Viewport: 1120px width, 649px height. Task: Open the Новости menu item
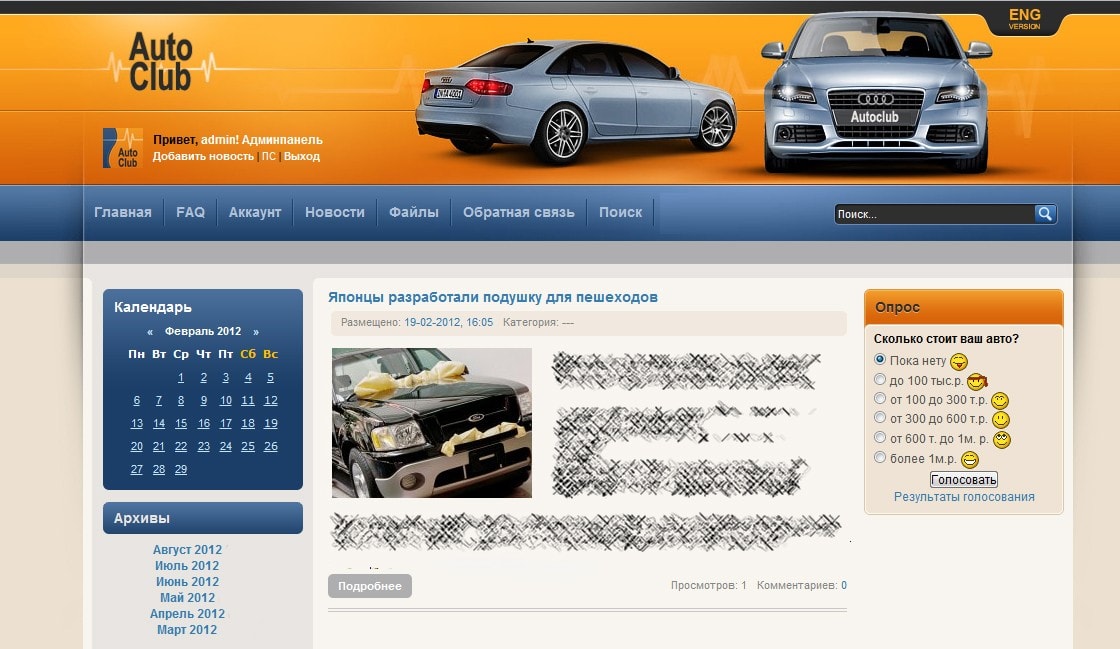335,212
